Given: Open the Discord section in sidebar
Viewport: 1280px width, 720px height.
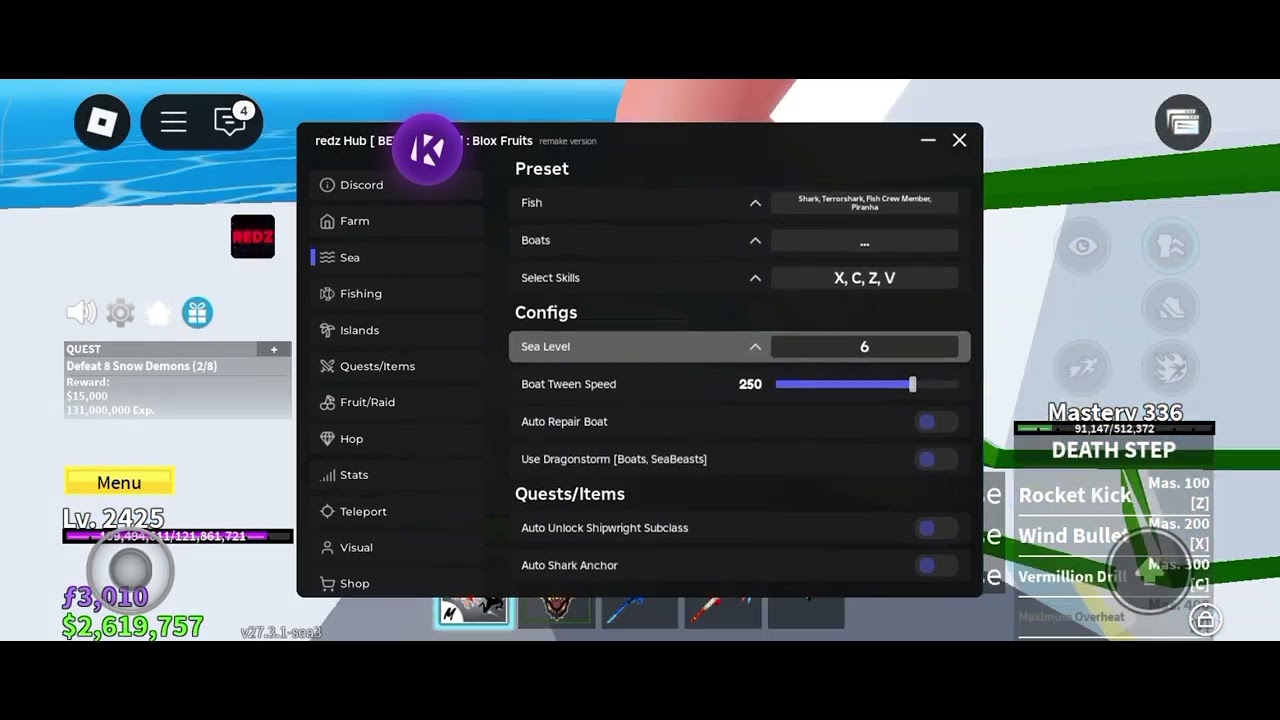Looking at the screenshot, I should (x=397, y=185).
